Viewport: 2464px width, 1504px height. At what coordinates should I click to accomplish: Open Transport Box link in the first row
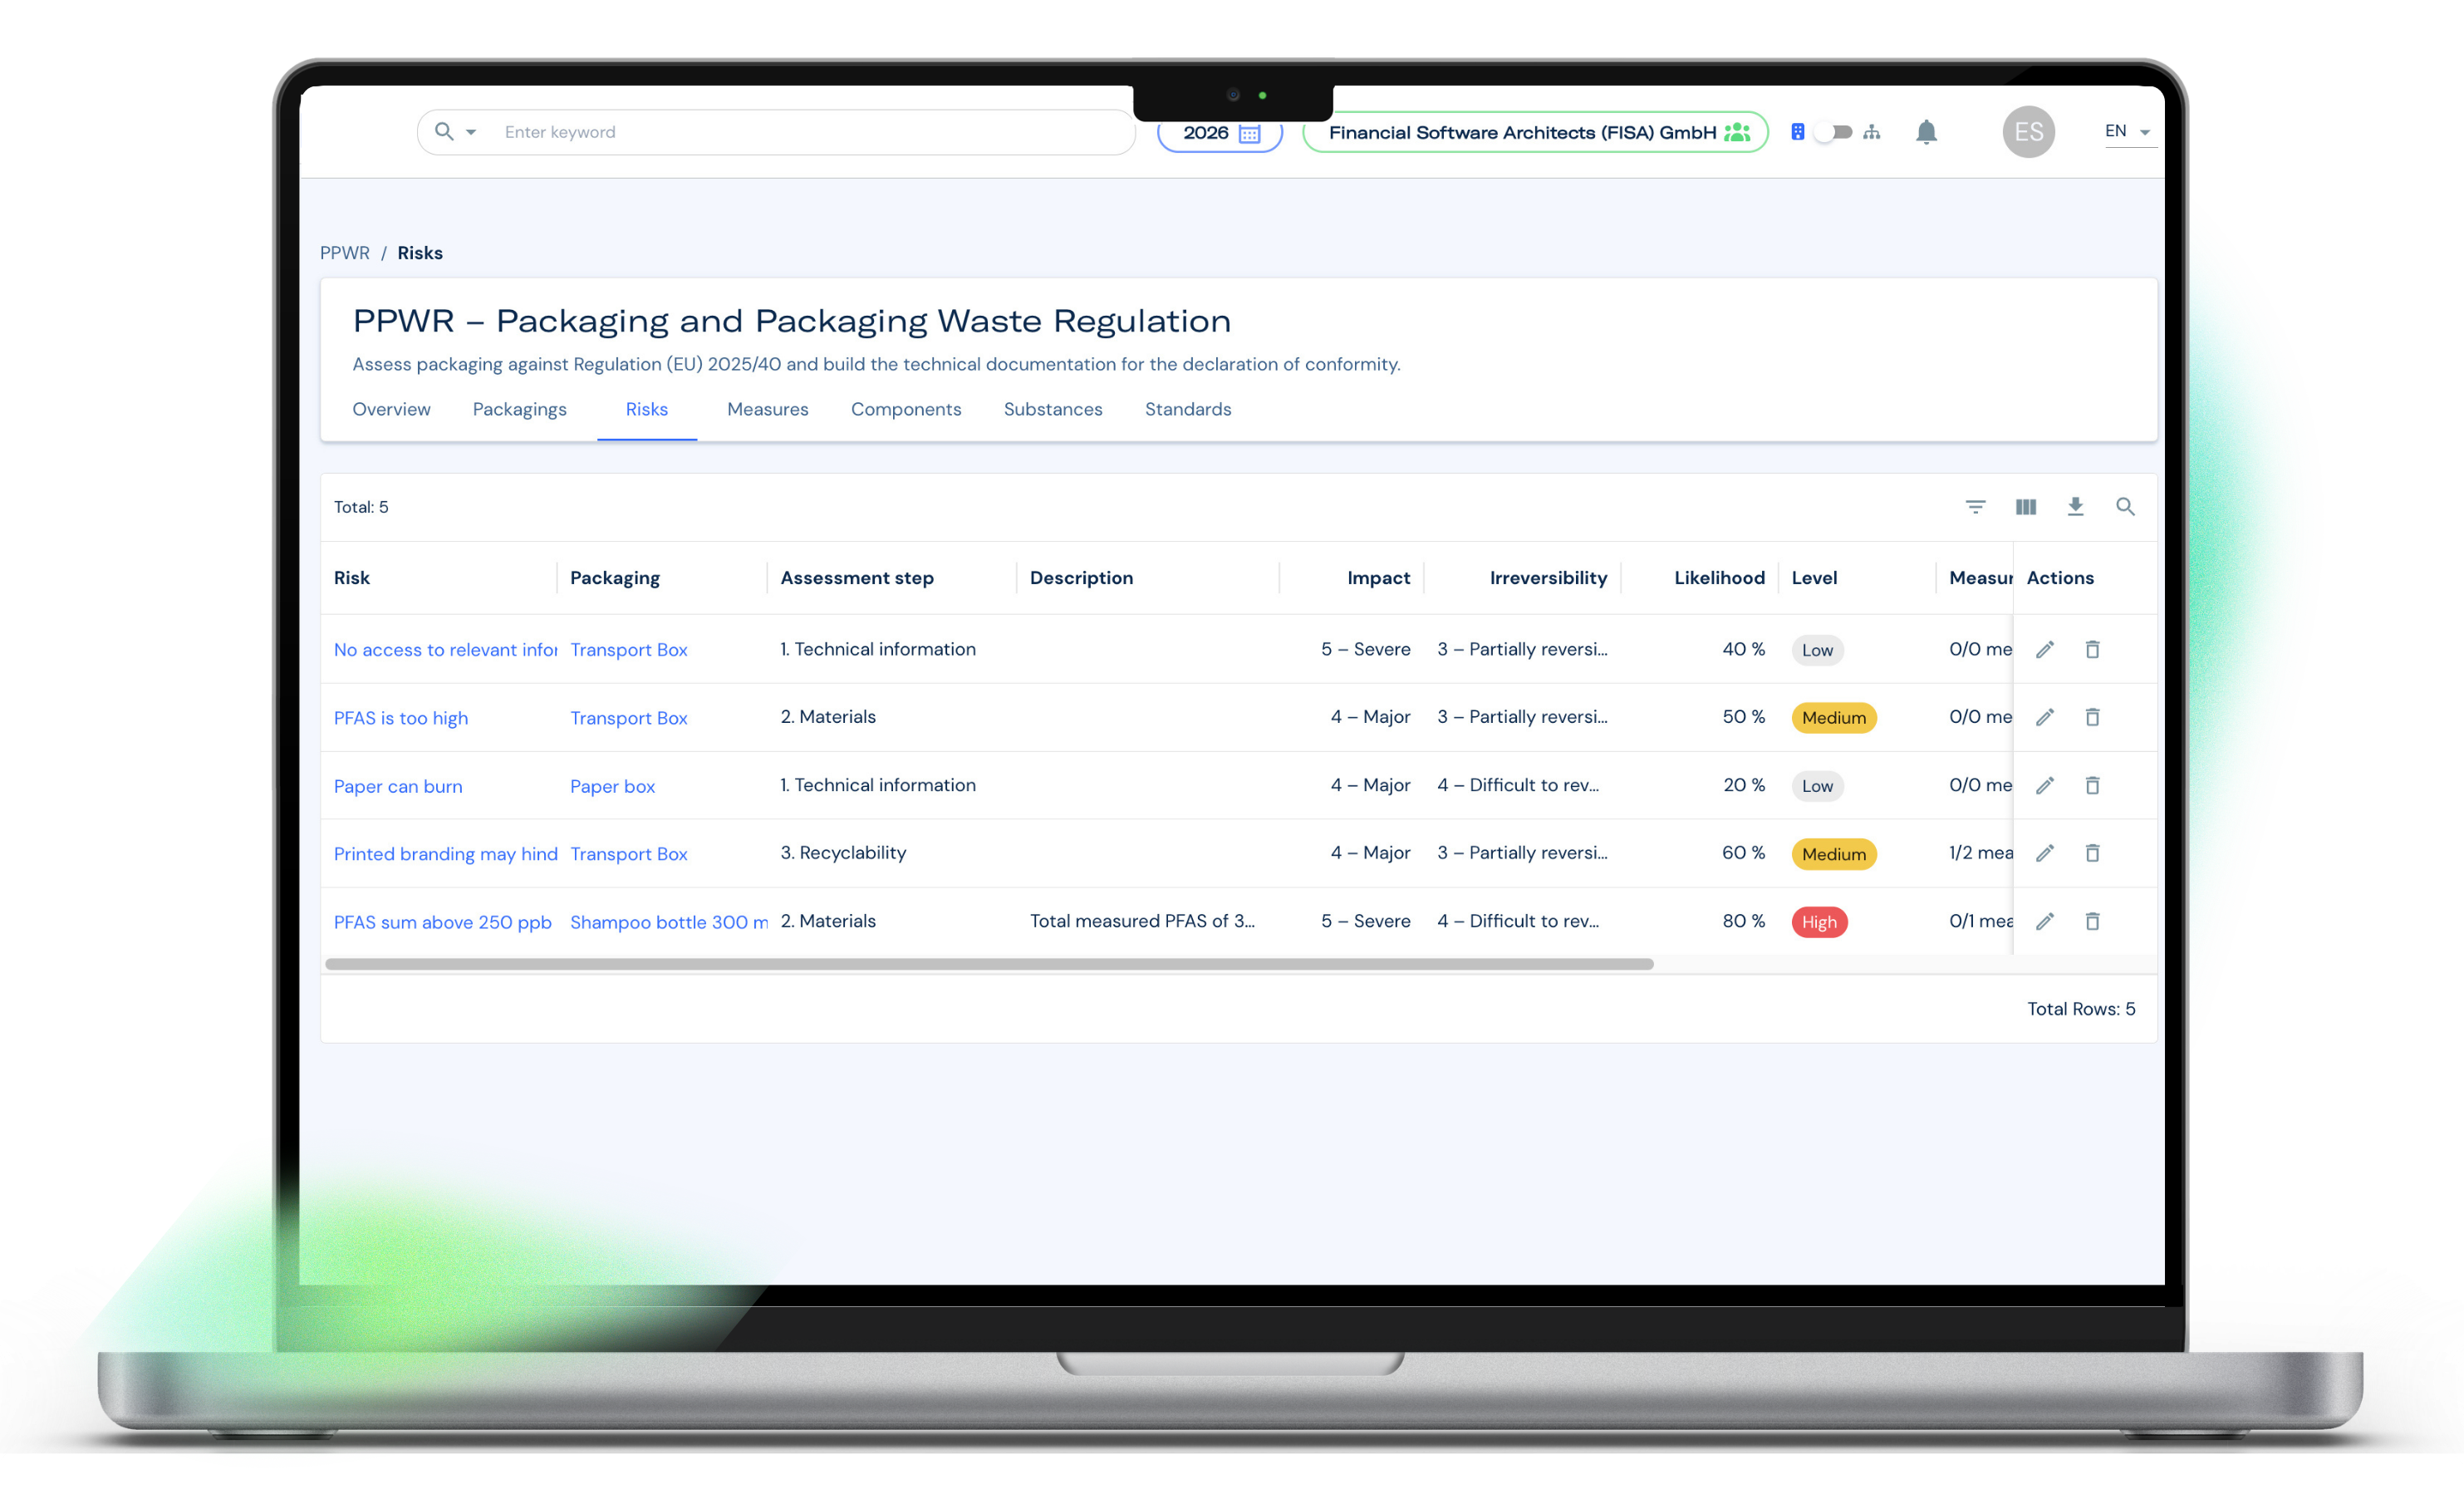[628, 650]
